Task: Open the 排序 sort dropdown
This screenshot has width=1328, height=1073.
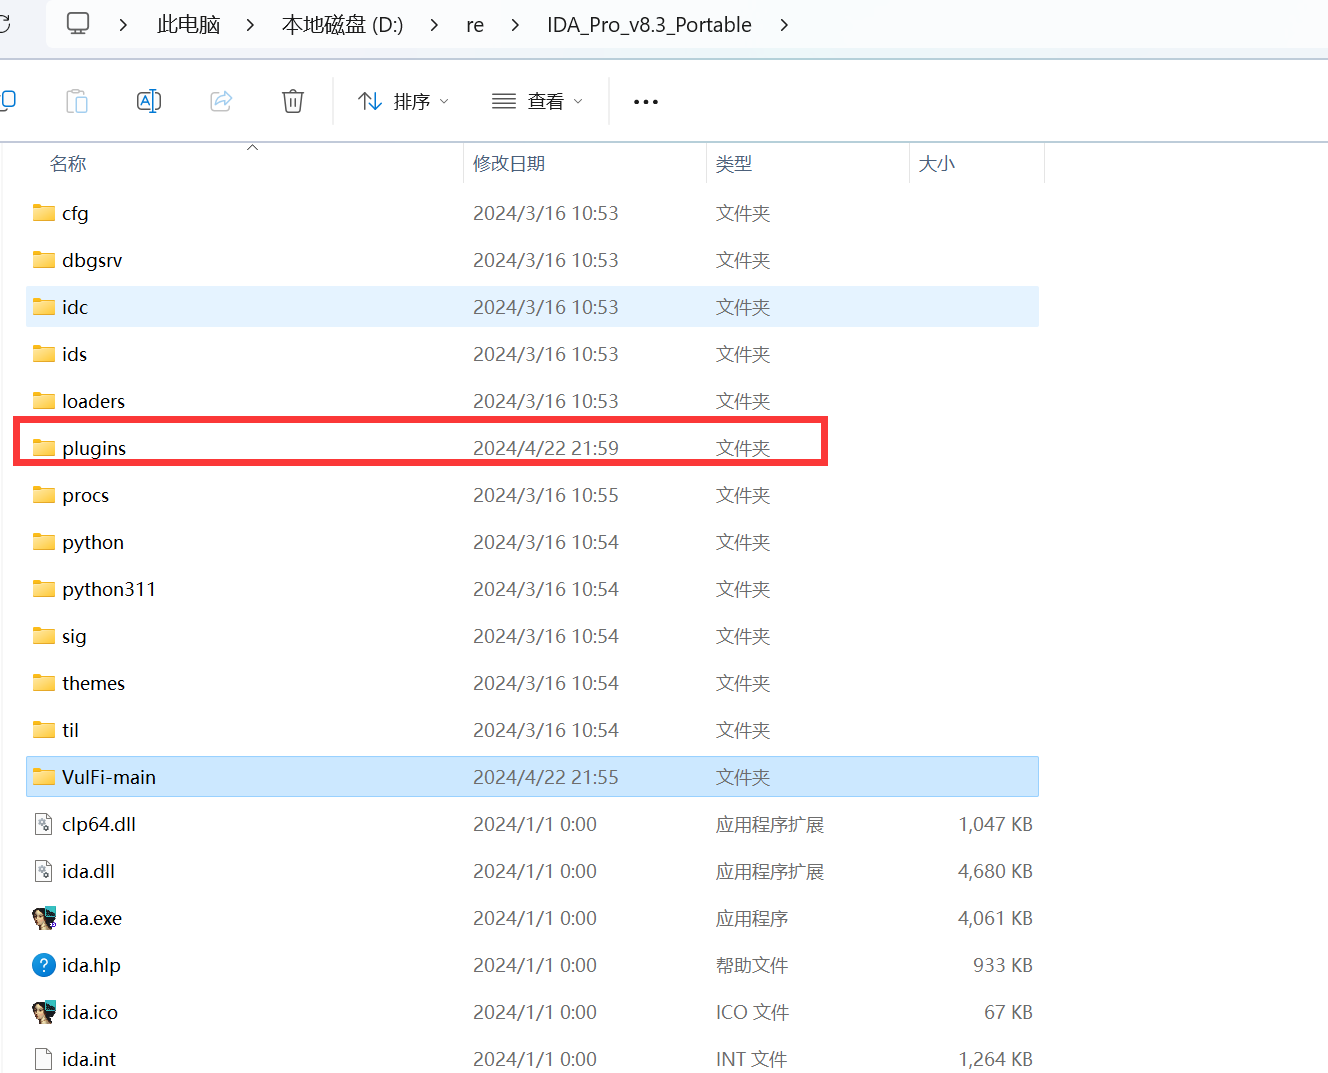Action: tap(403, 101)
